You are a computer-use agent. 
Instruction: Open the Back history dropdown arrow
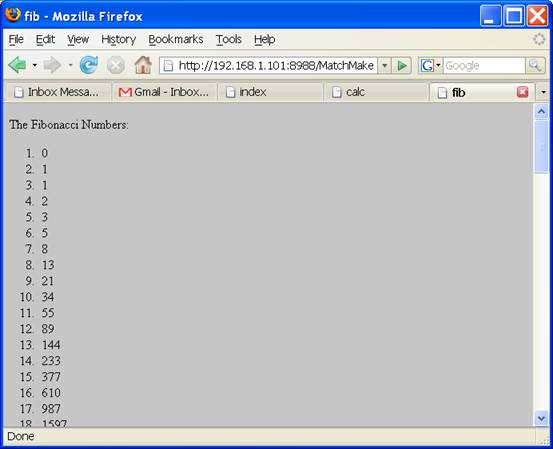(34, 65)
